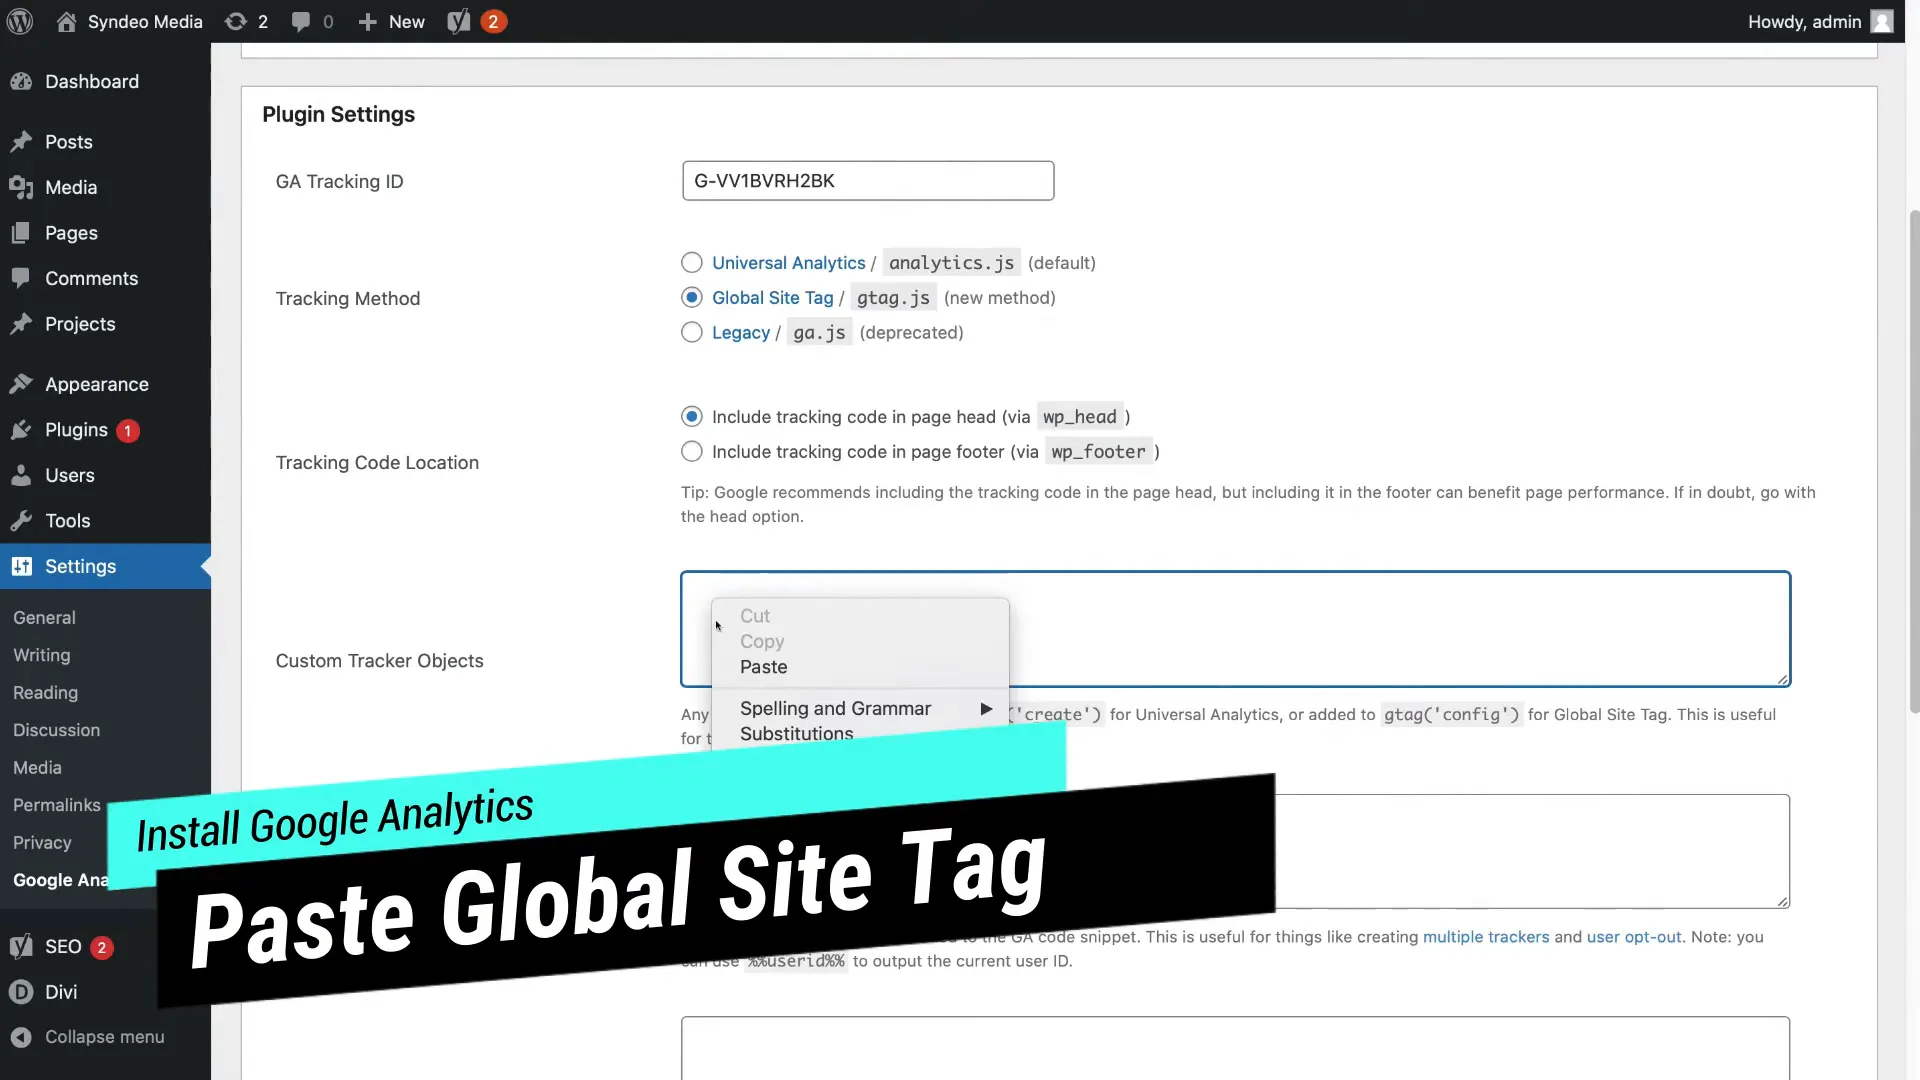Click the plus New icon
This screenshot has height=1080, width=1920.
(x=367, y=21)
